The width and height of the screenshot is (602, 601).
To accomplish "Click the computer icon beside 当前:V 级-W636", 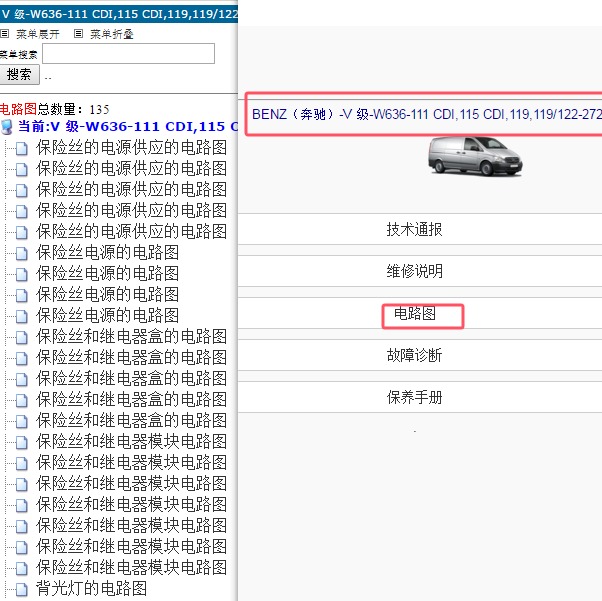I will coord(7,127).
